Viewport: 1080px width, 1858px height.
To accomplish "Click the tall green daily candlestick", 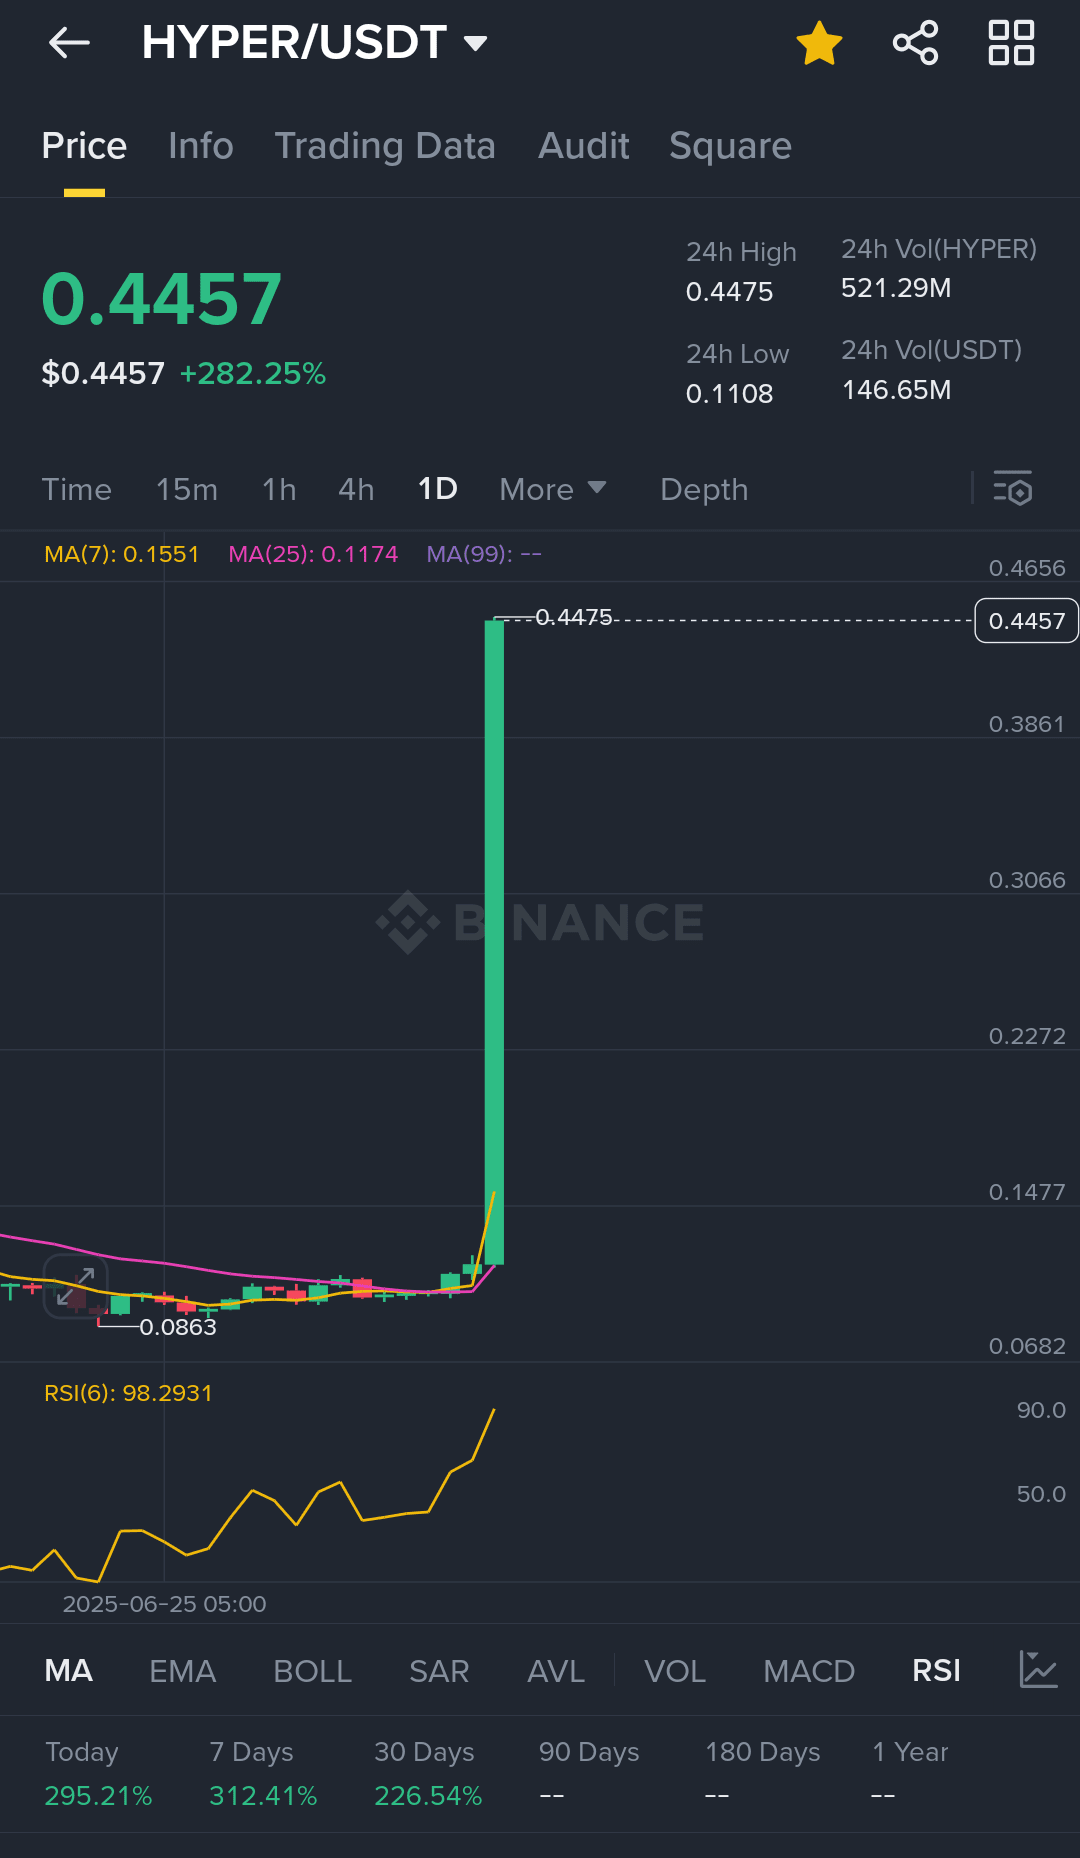I will [x=494, y=942].
